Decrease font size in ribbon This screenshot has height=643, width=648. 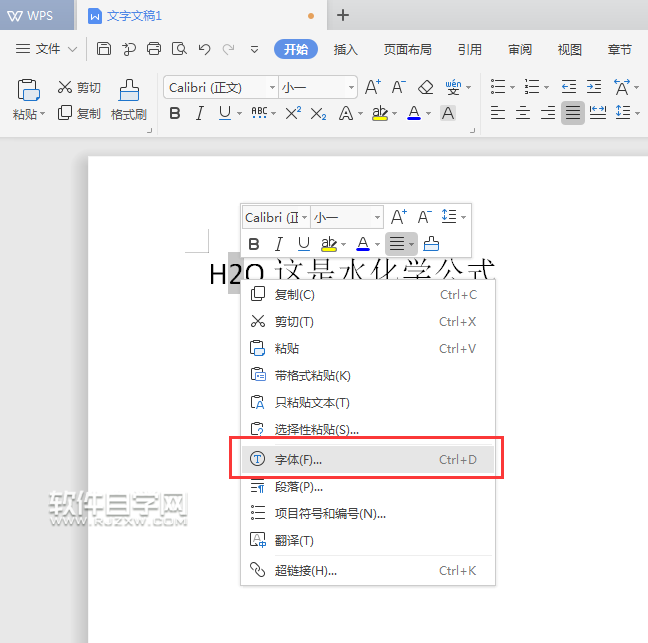click(x=399, y=87)
